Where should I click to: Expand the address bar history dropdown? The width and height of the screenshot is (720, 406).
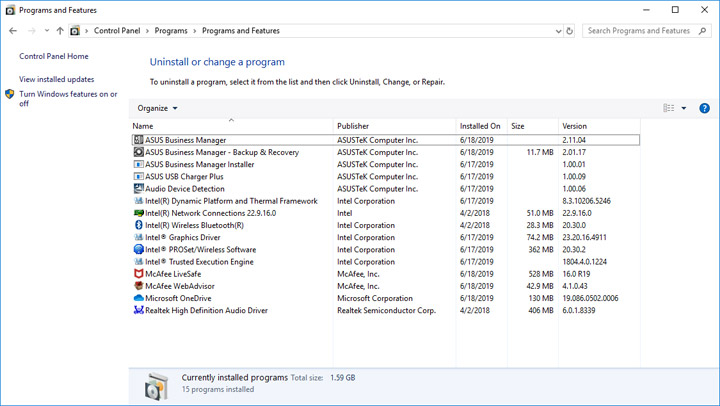(x=558, y=31)
